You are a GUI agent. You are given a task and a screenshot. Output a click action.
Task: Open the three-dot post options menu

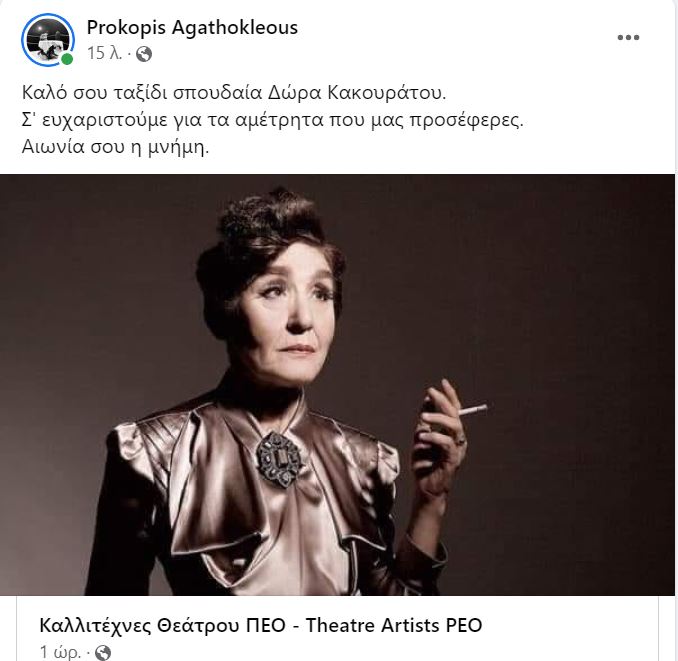[x=628, y=38]
